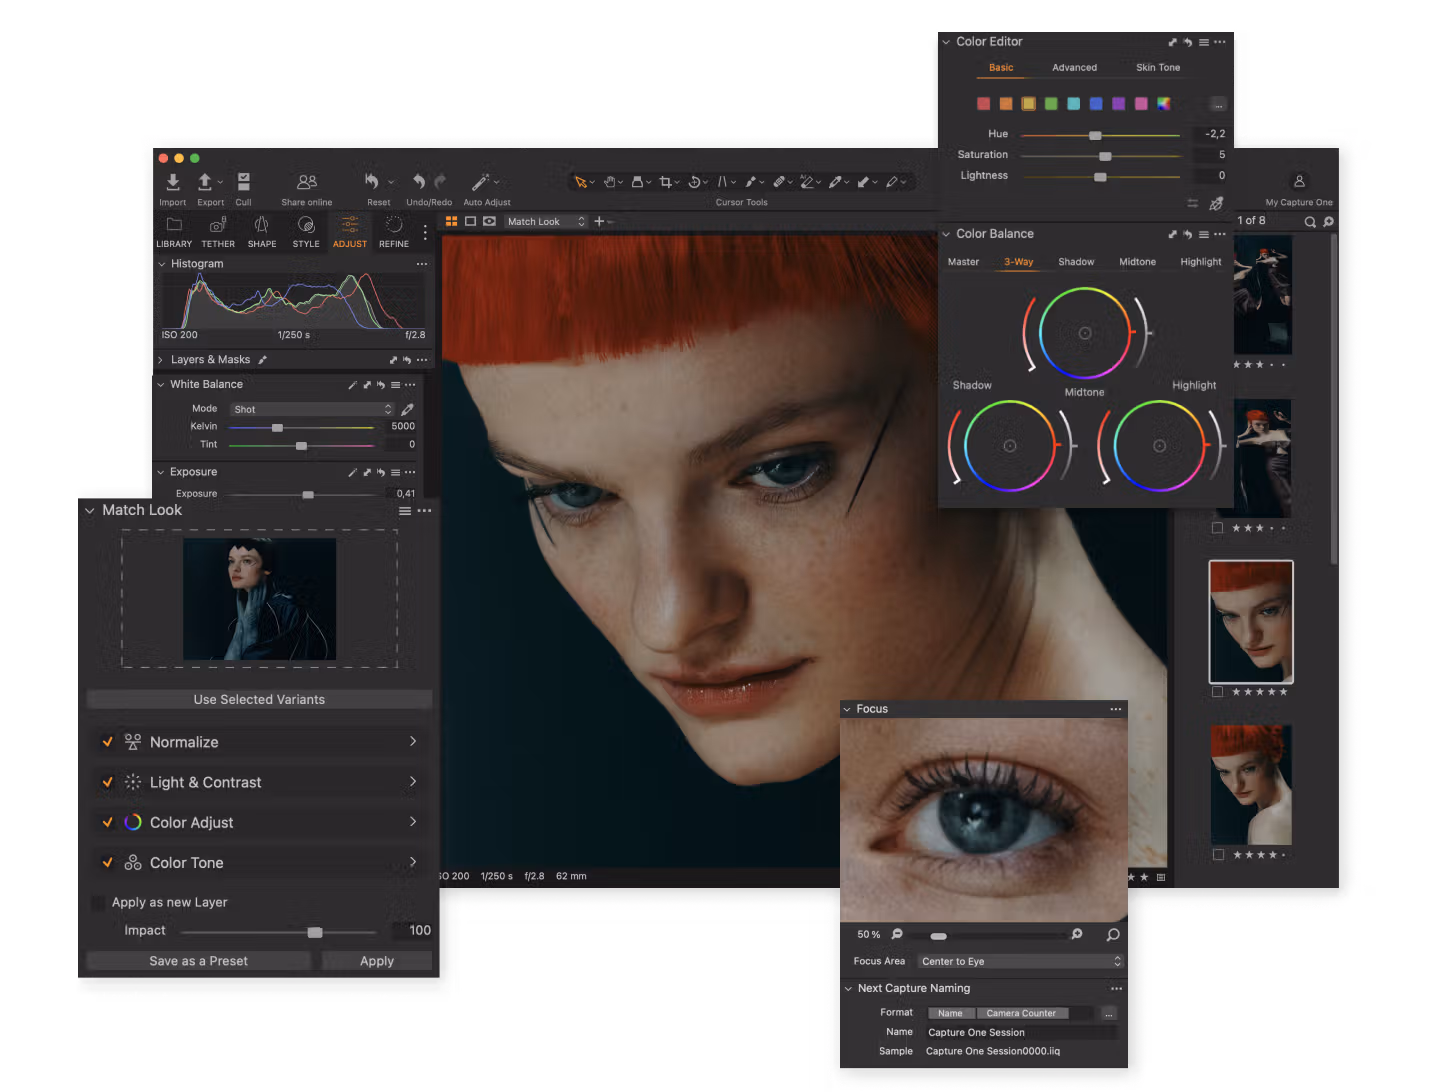Open the Cull tool

pyautogui.click(x=243, y=183)
